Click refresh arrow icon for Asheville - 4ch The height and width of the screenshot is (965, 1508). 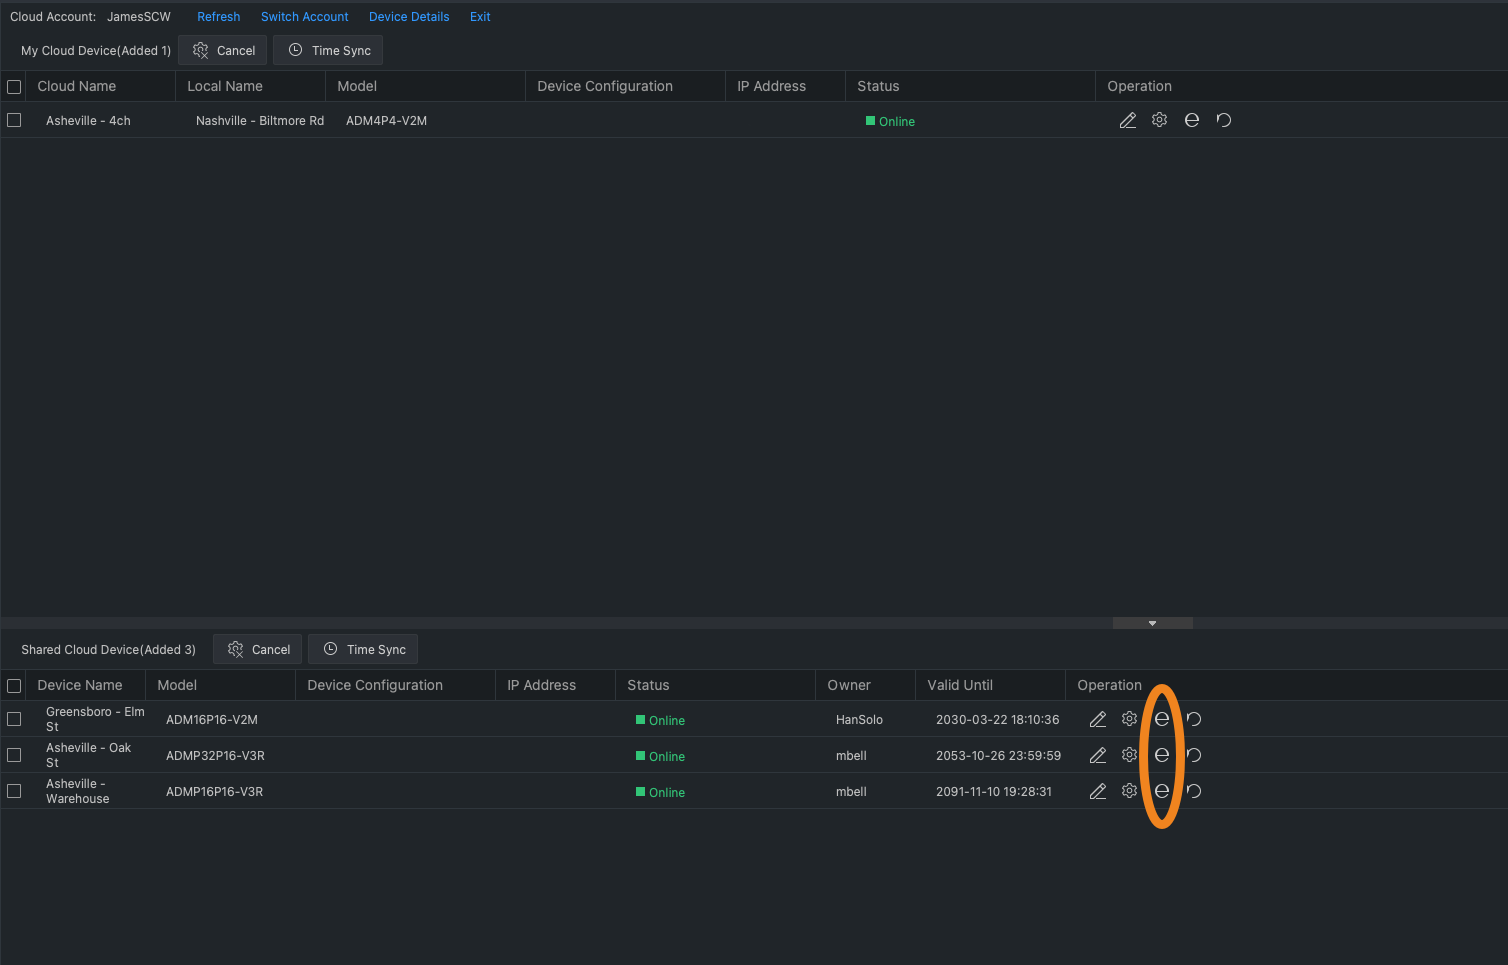[1223, 120]
